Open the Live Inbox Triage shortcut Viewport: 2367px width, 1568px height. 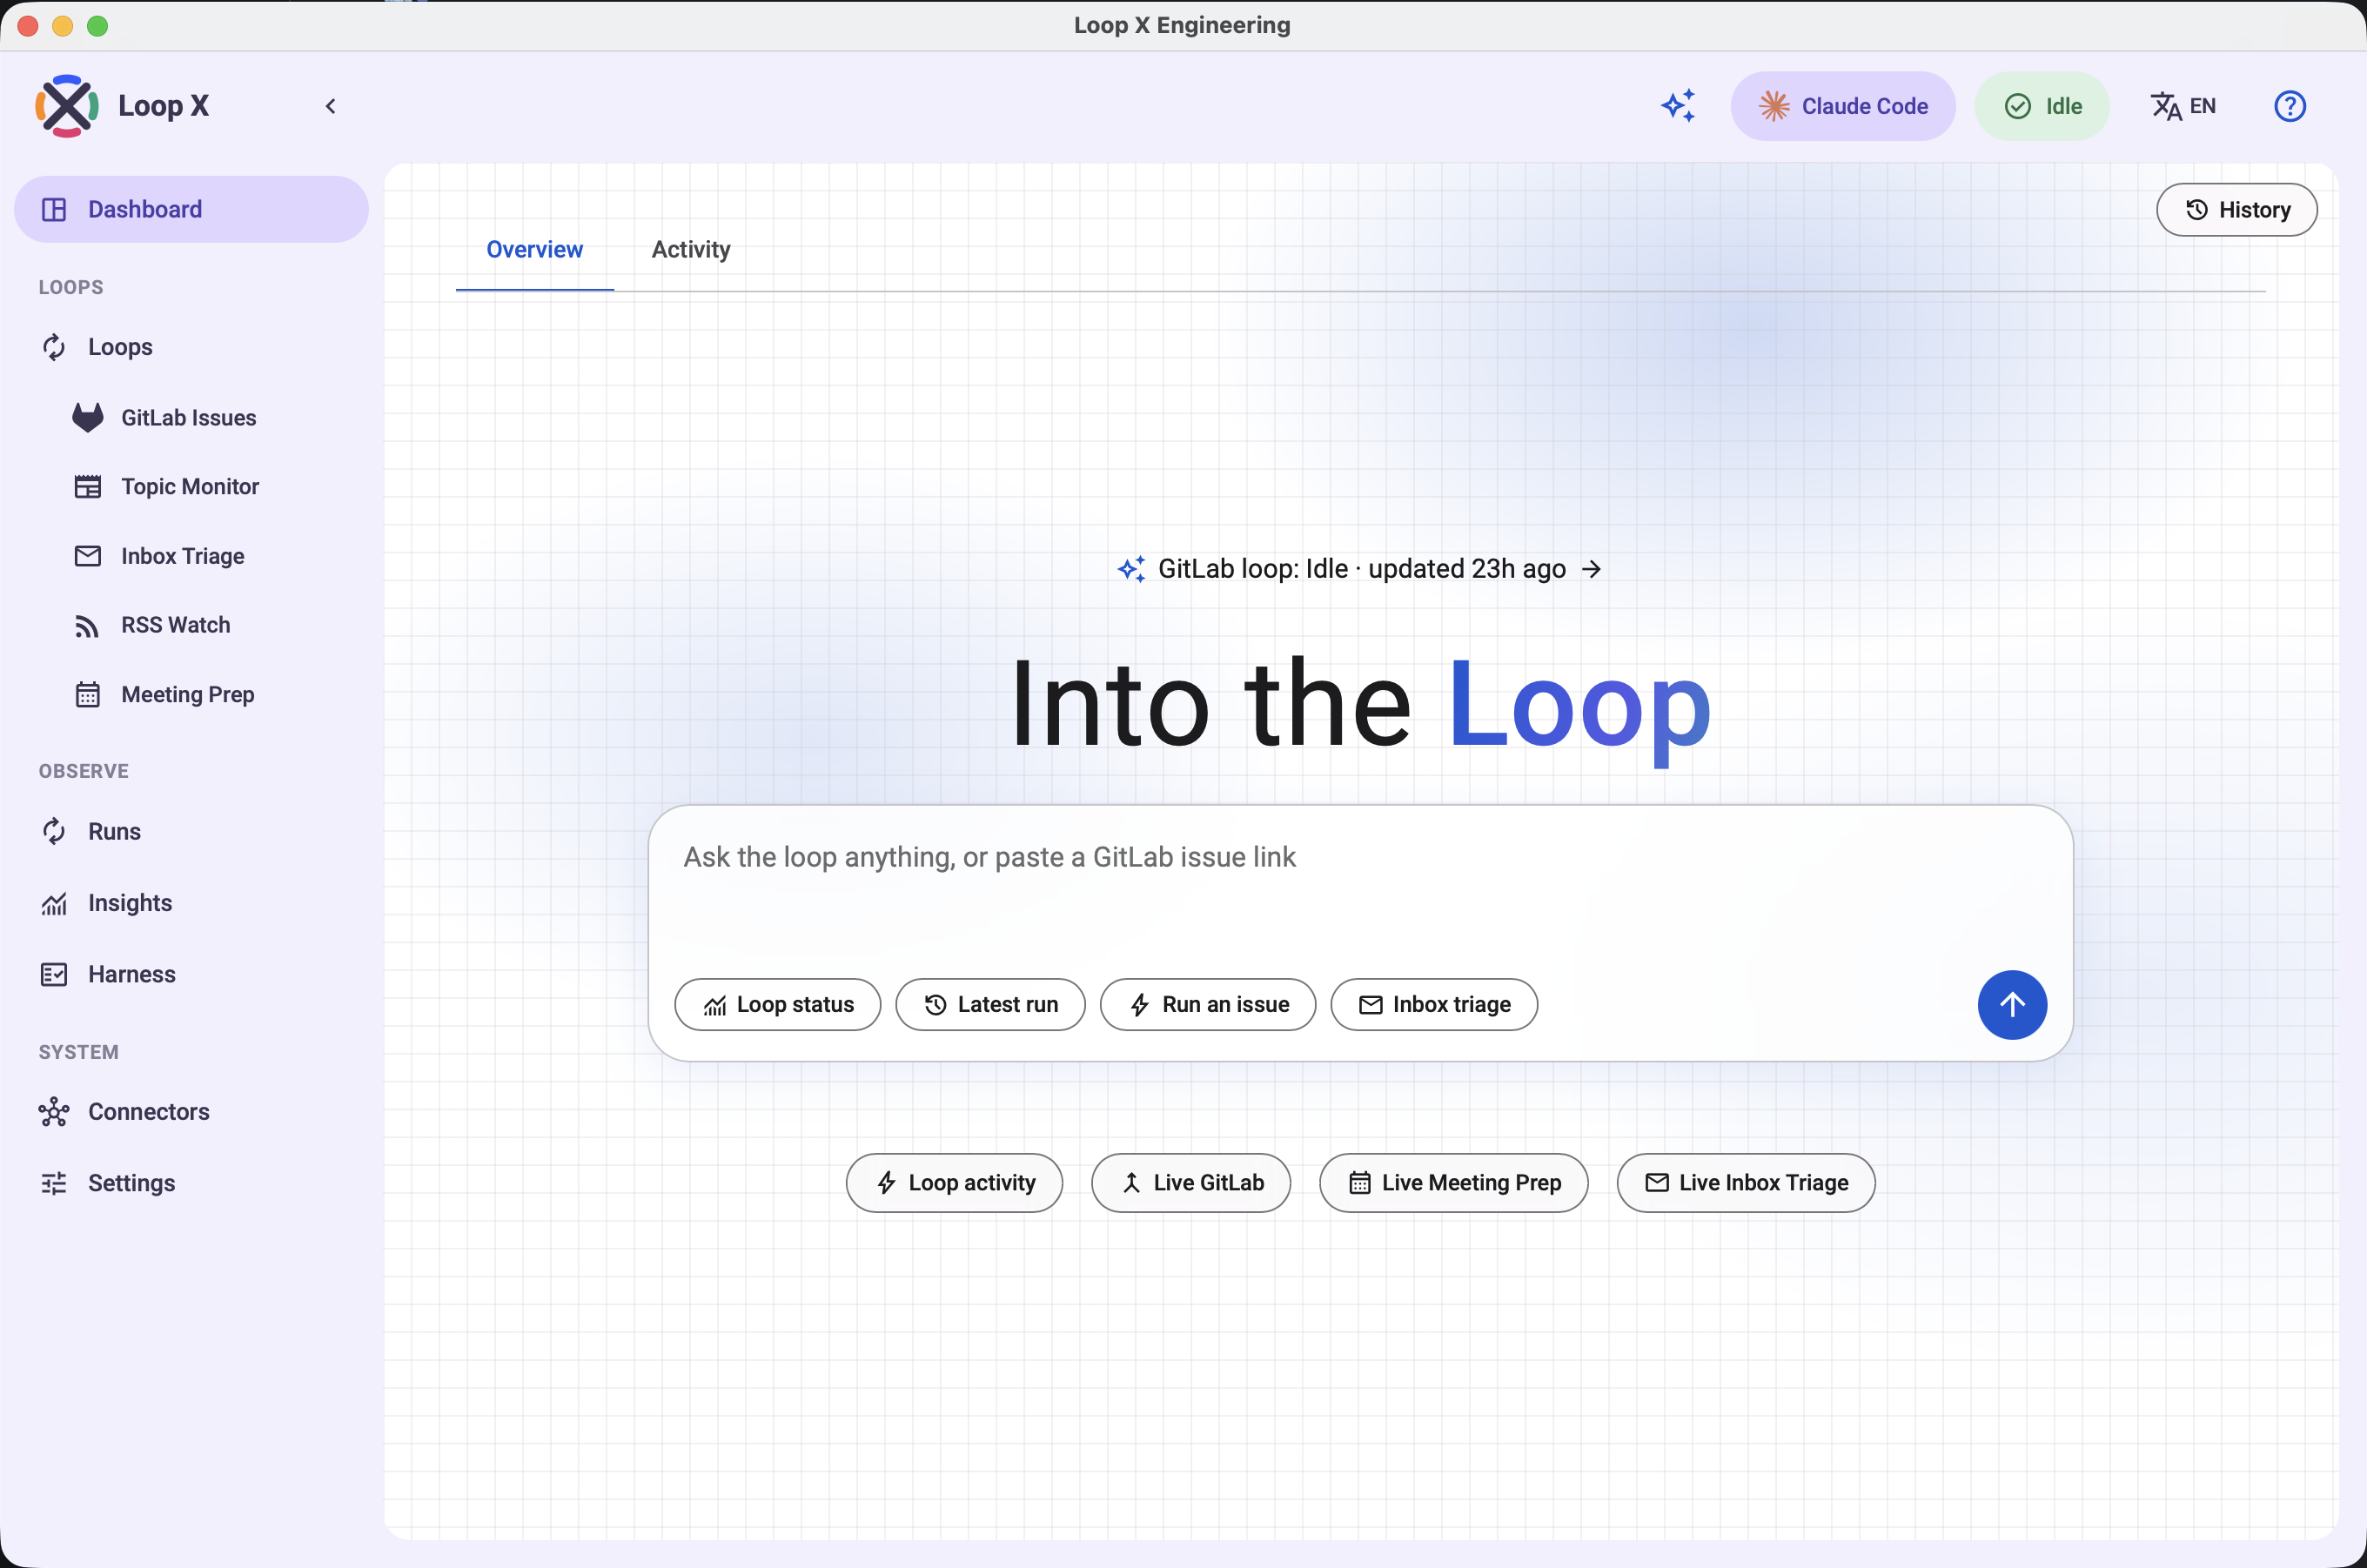[1746, 1183]
